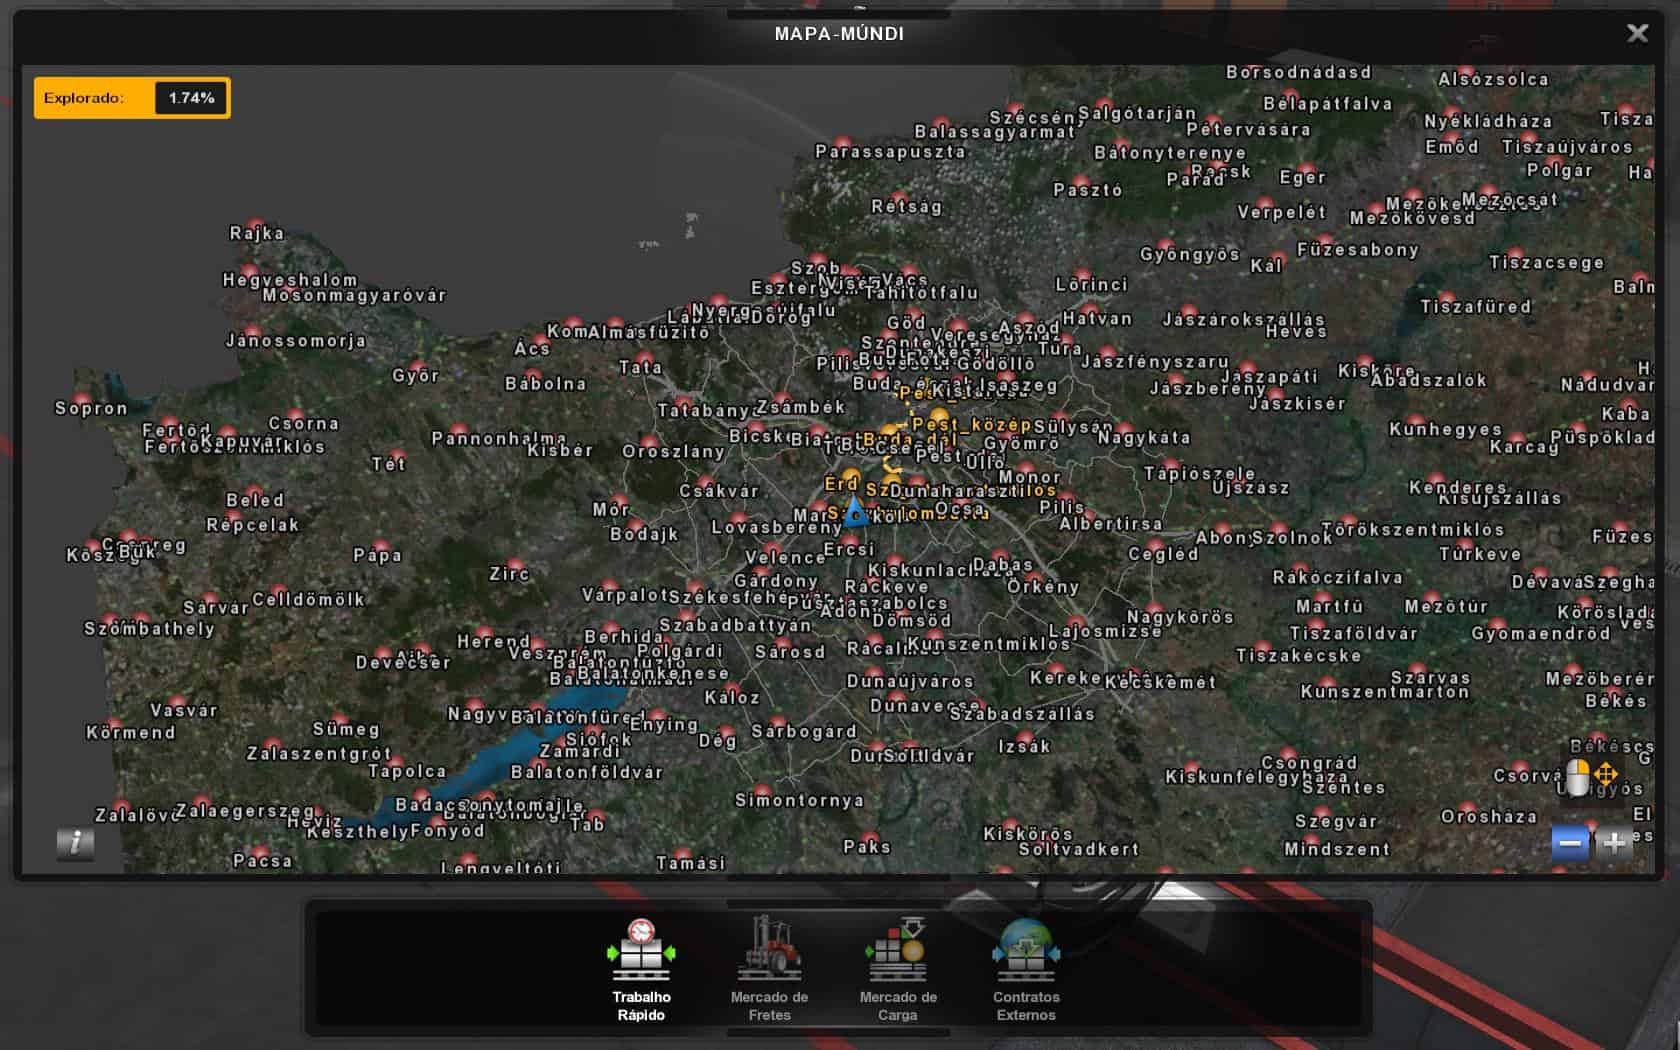Open the Mercado de Fretes icon
This screenshot has height=1050, width=1680.
[769, 965]
